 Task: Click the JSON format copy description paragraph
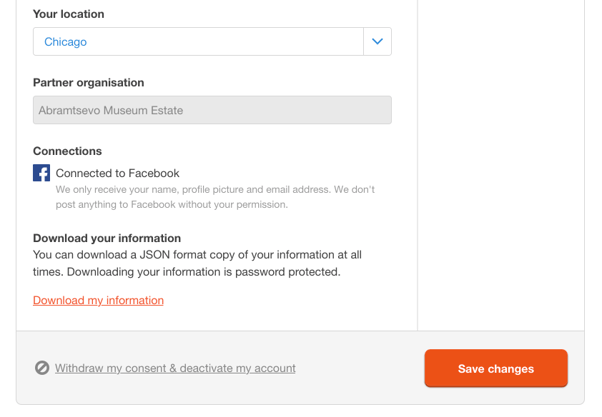pyautogui.click(x=197, y=263)
